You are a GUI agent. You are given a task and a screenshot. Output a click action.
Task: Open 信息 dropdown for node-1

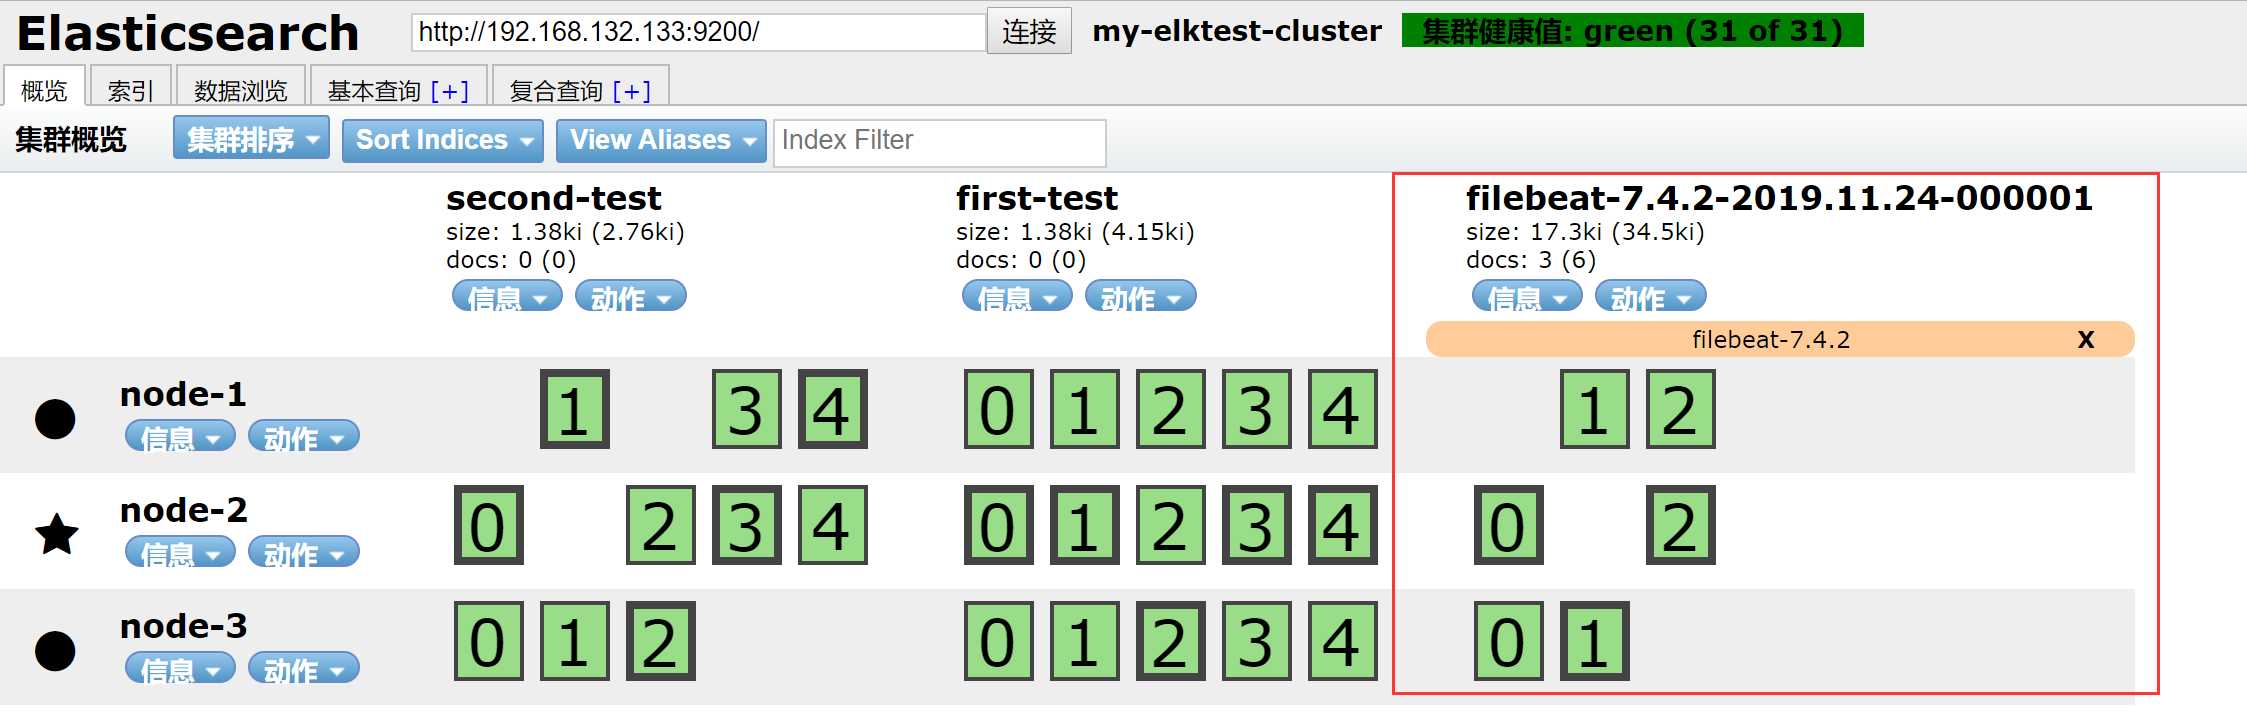tap(180, 436)
